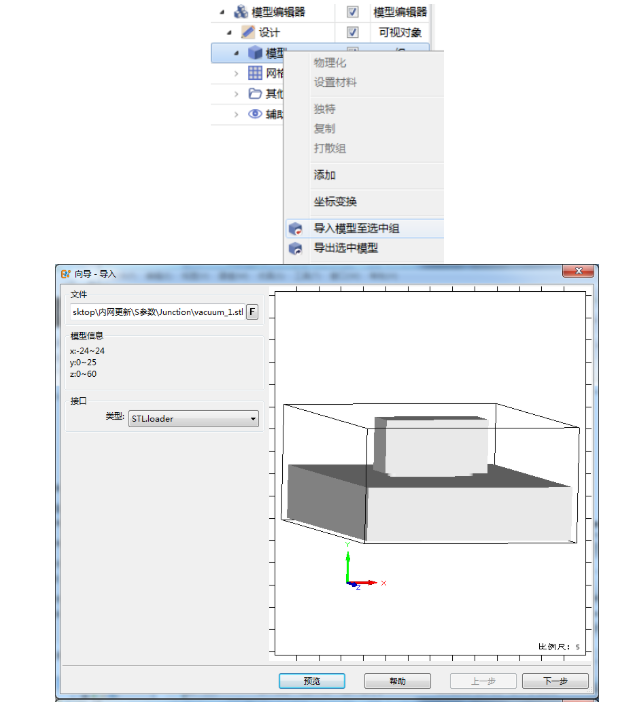Click the F file browse button
Screen dimensions: 632x702
pos(252,312)
